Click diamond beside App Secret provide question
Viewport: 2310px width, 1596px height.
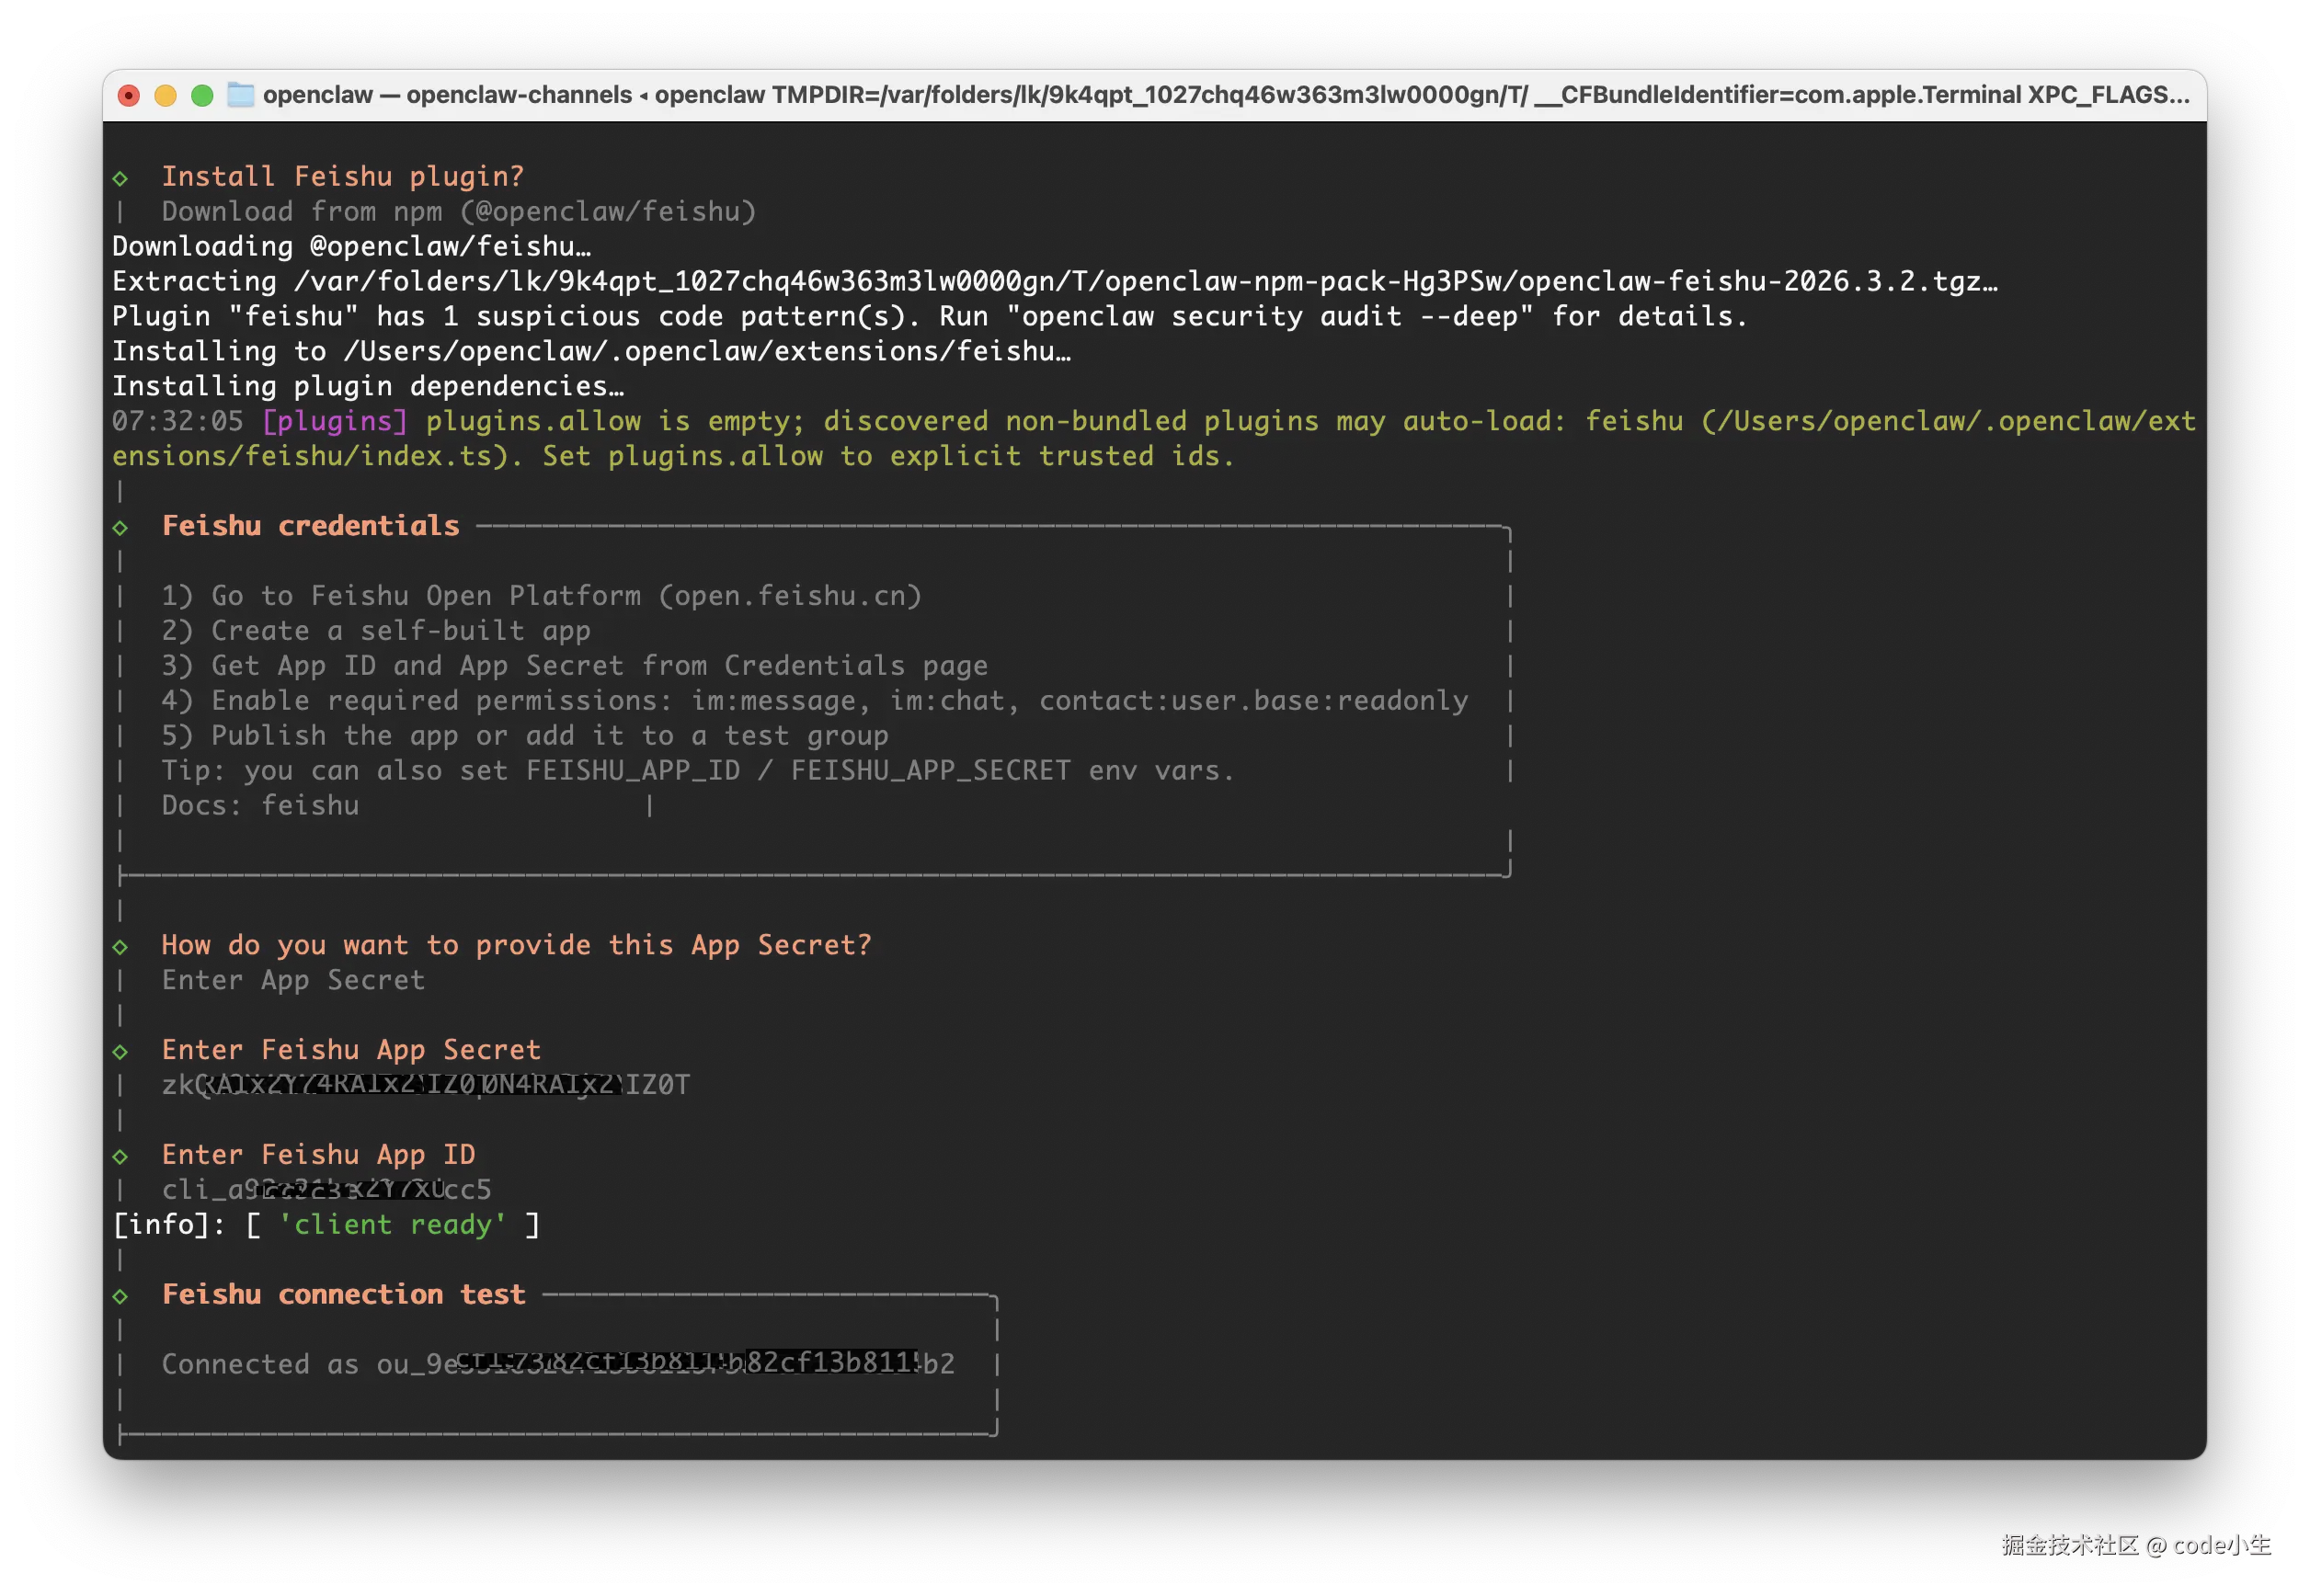[x=120, y=946]
